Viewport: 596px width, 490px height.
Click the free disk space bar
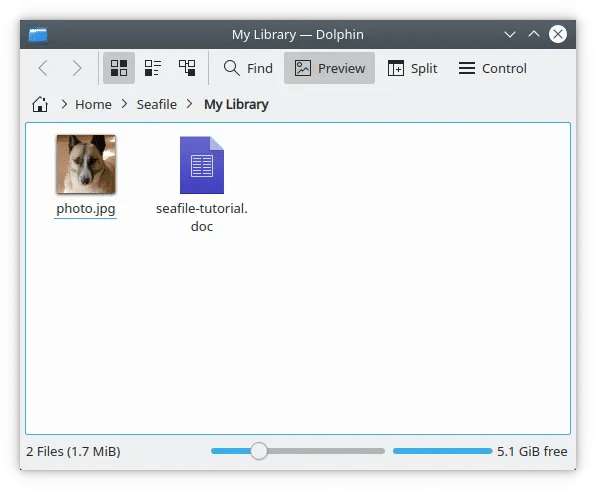click(x=442, y=451)
